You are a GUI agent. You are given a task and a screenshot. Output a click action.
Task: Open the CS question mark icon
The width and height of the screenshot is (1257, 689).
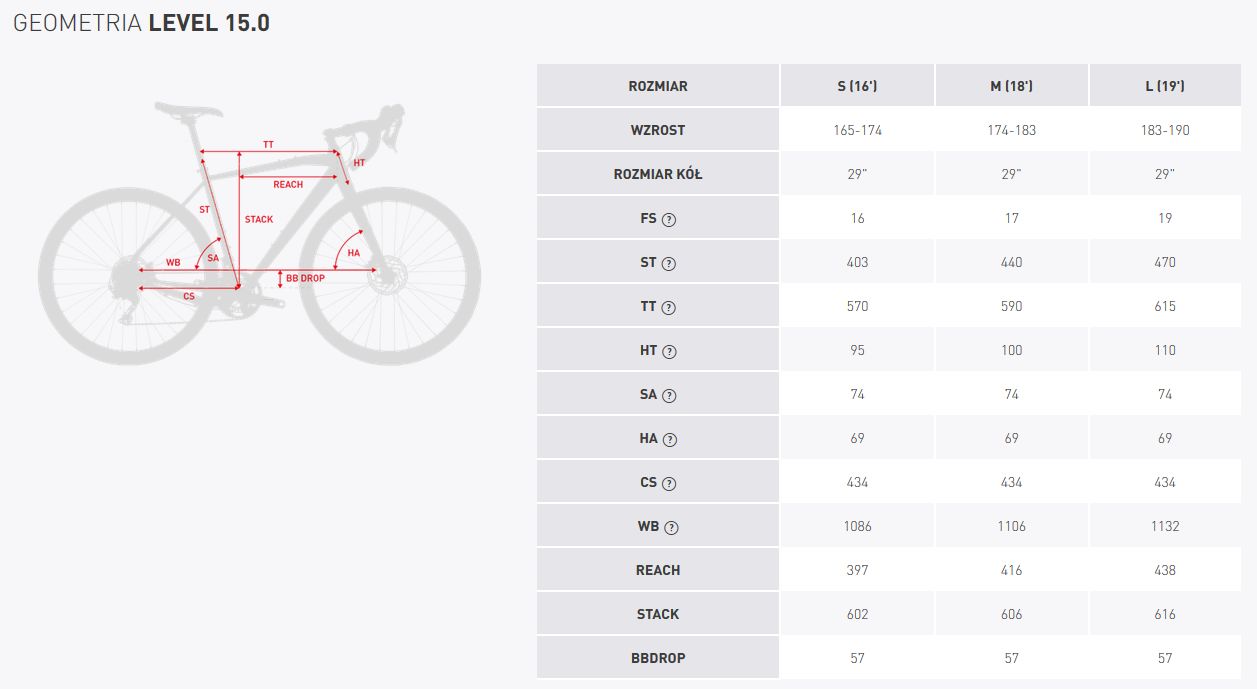pyautogui.click(x=670, y=483)
